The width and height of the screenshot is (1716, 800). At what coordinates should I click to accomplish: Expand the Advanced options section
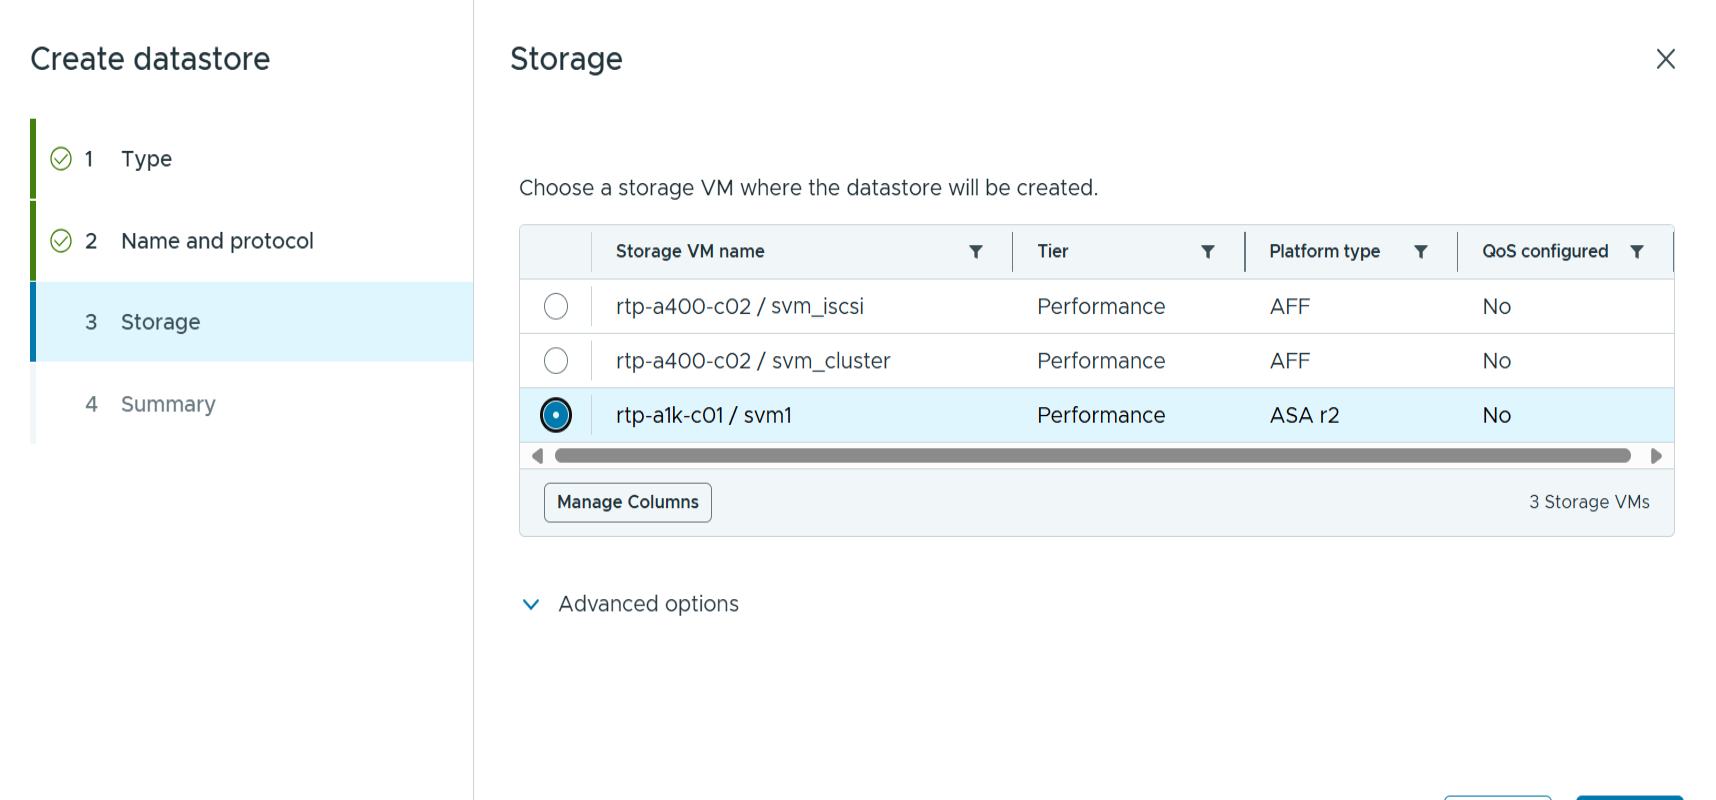pyautogui.click(x=531, y=604)
